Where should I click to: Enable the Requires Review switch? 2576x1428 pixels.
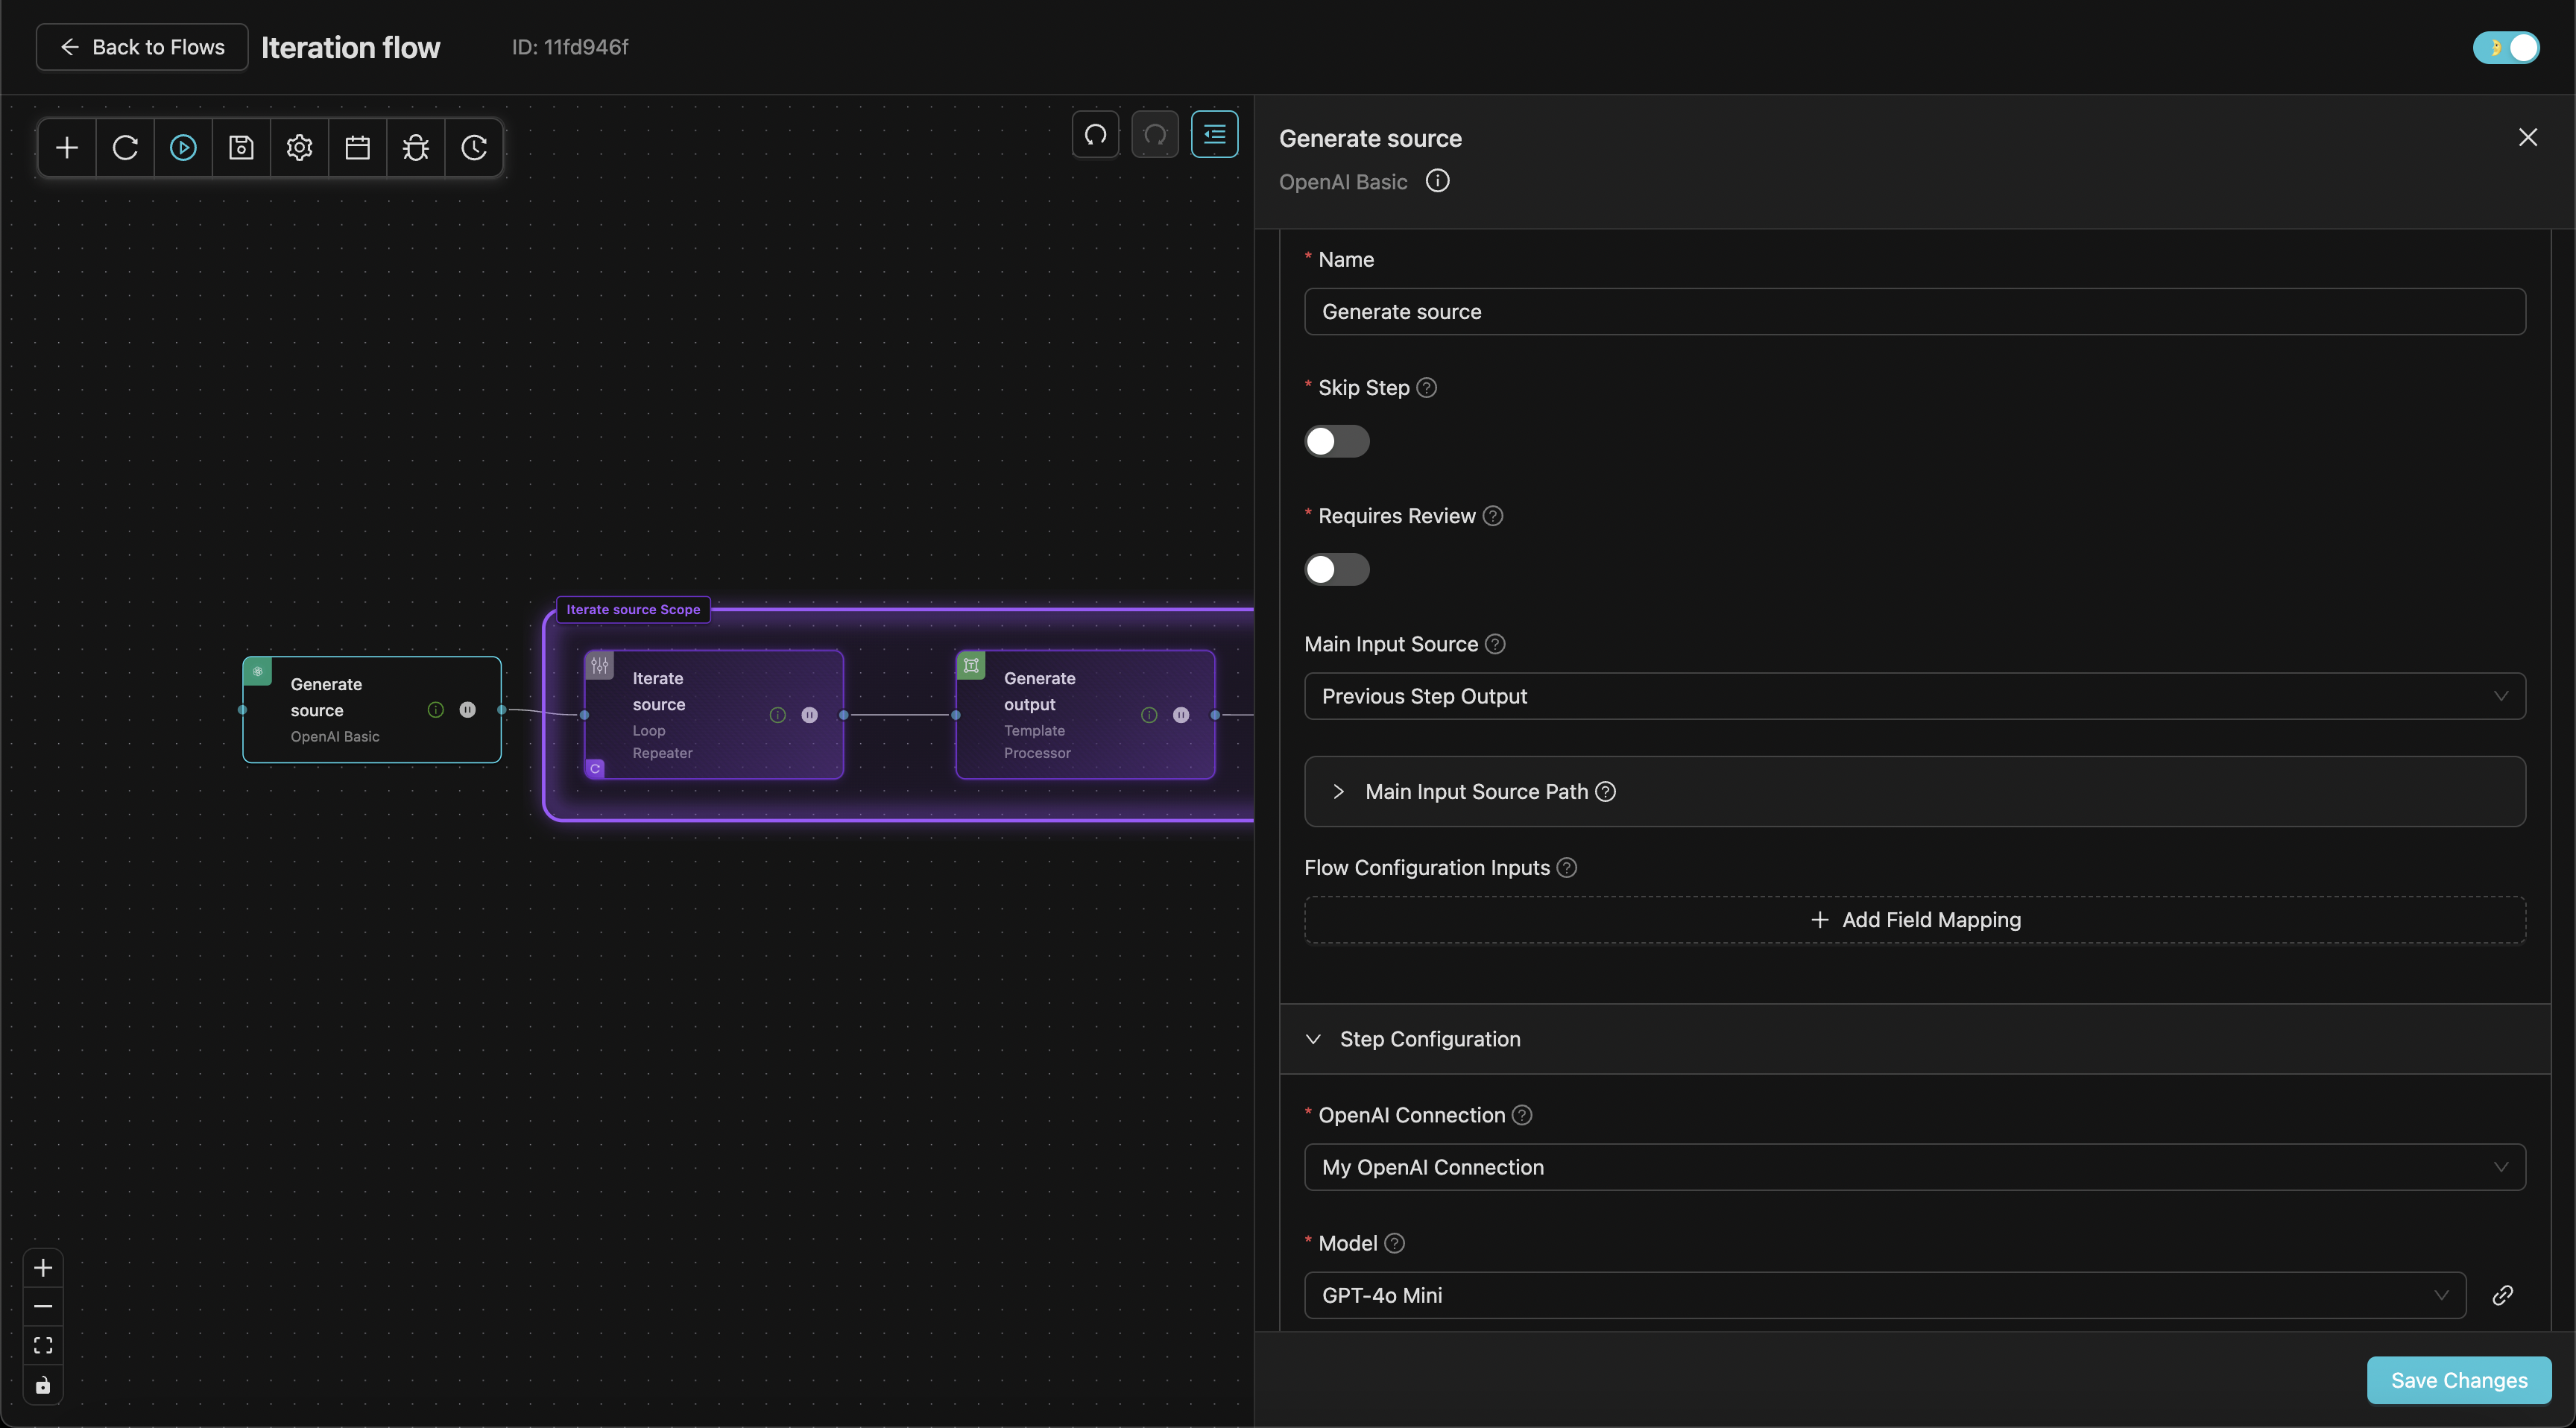coord(1336,569)
